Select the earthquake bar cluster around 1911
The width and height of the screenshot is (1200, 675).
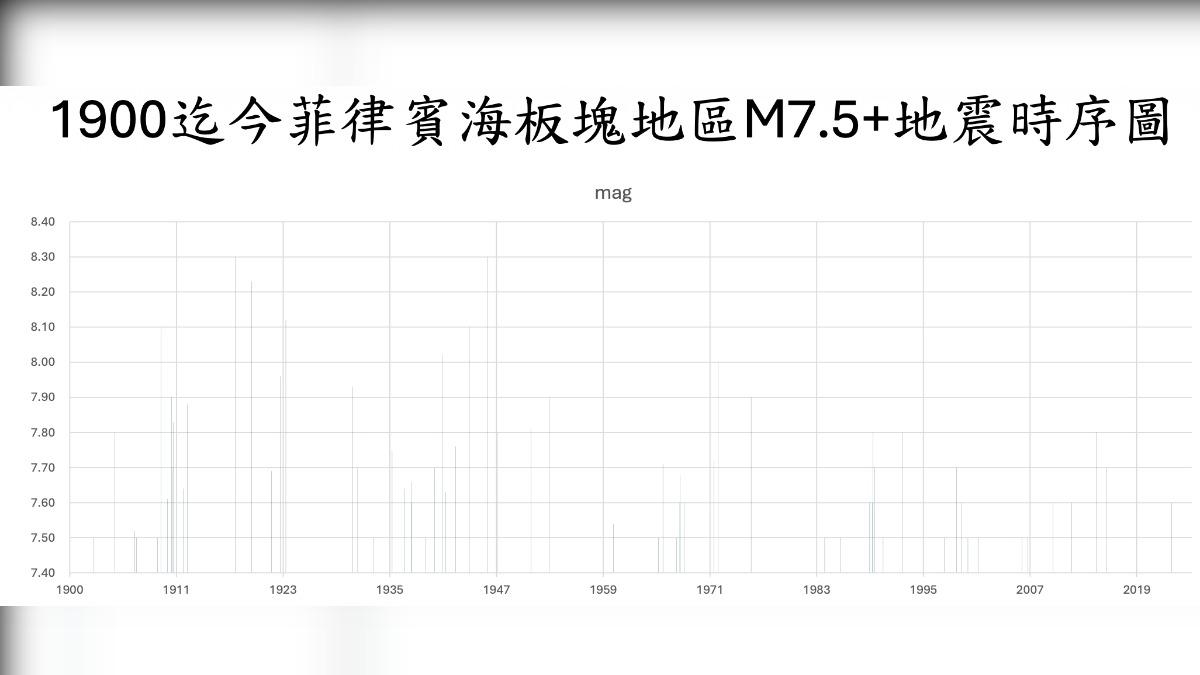[x=175, y=480]
